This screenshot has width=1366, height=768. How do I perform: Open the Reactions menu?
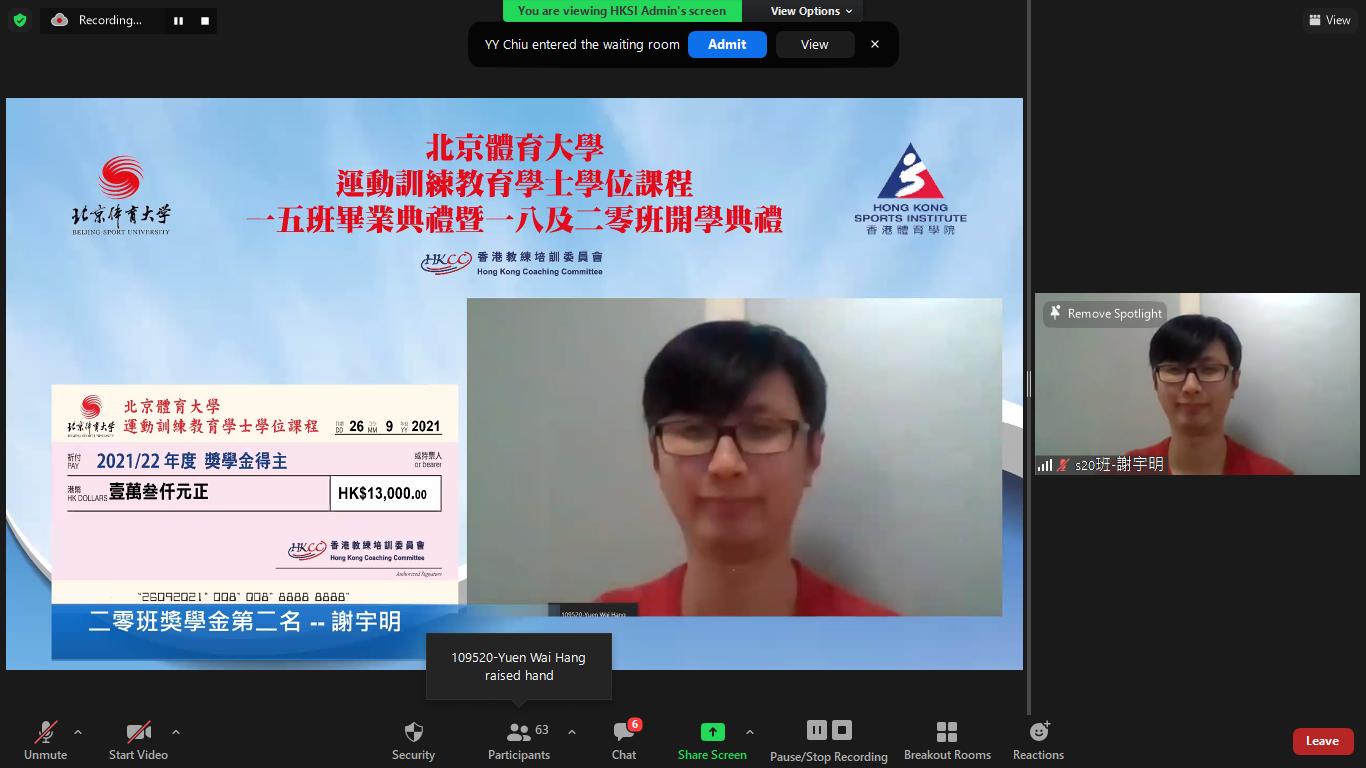click(x=1038, y=741)
